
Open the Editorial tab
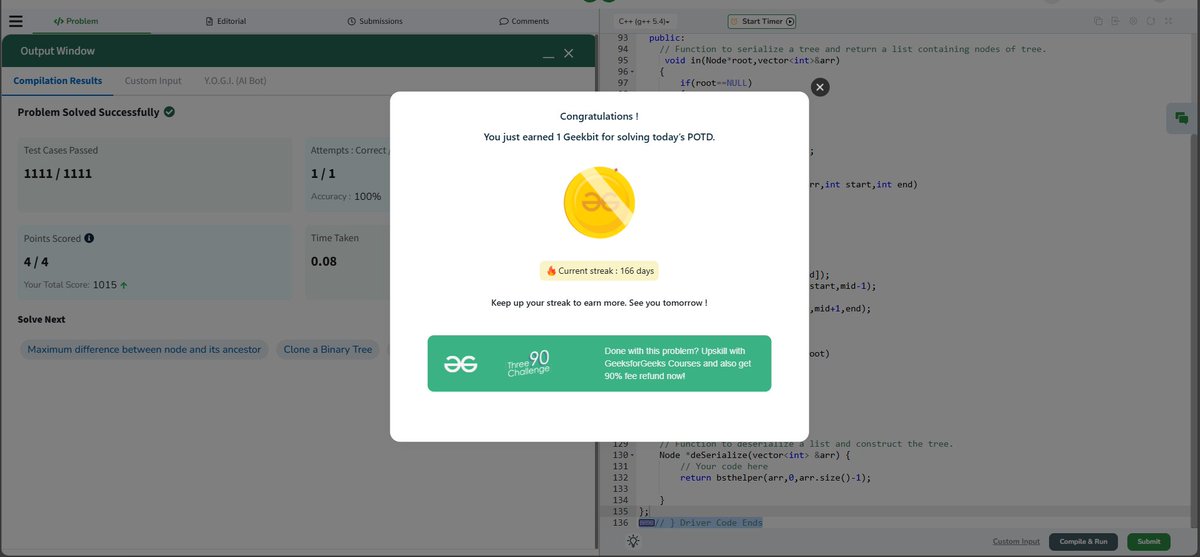[226, 21]
